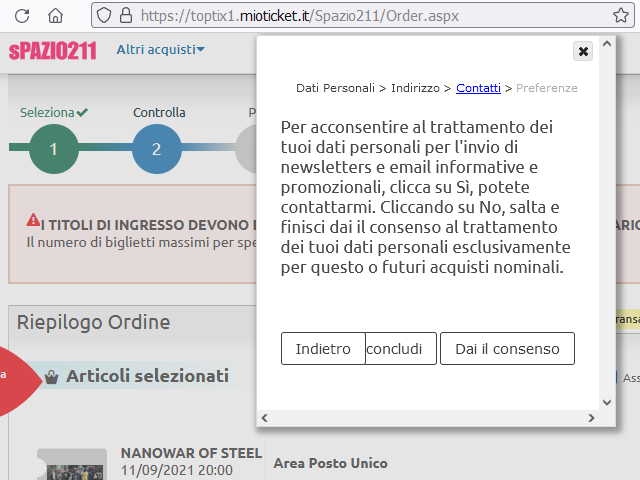Click the Riepilogo Ordine heading
Screen dimensions: 640x480
93,322
